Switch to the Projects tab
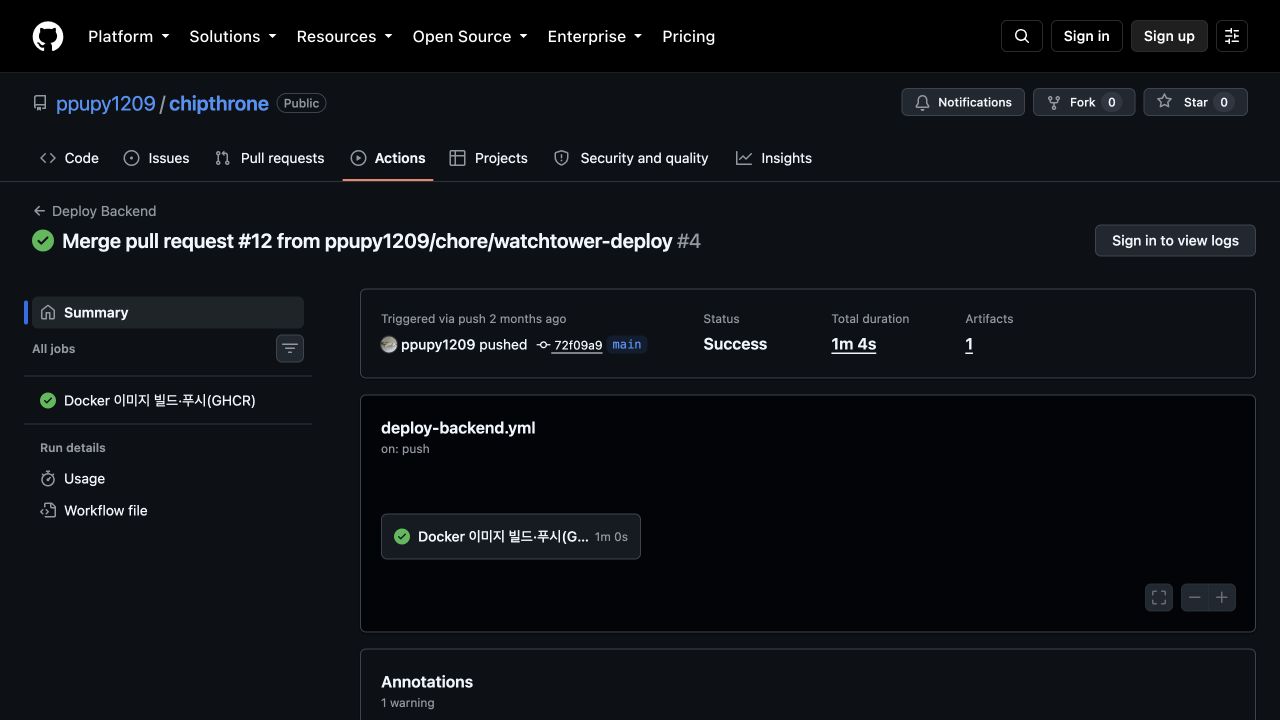This screenshot has height=720, width=1280. point(489,158)
